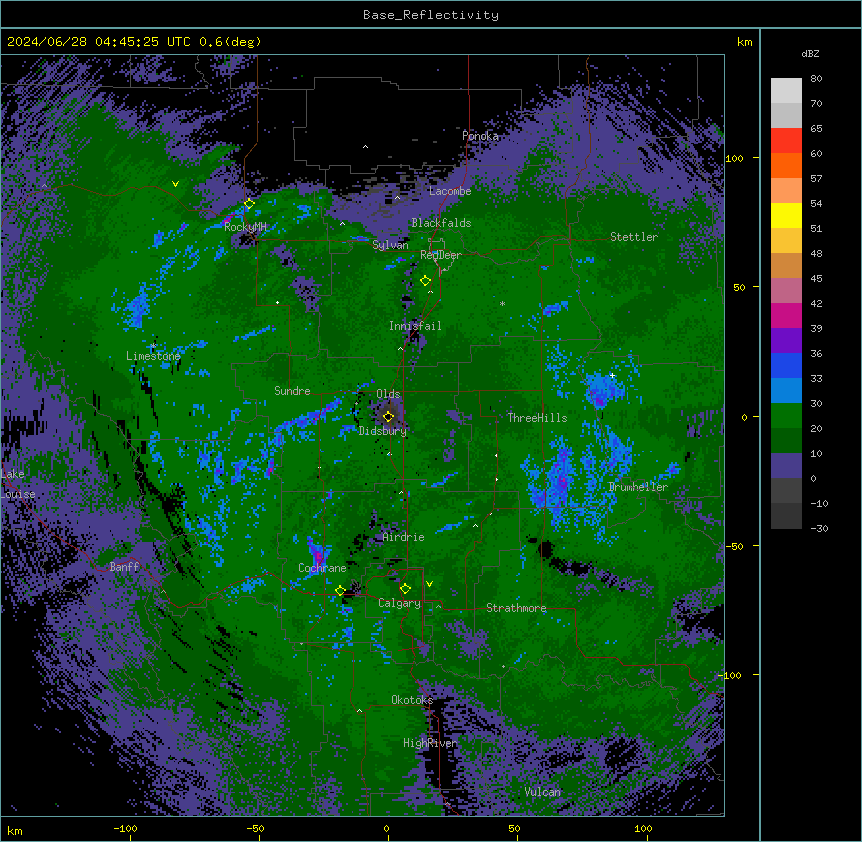This screenshot has width=862, height=842.
Task: Click the Lake Louise label
Action: 18,484
